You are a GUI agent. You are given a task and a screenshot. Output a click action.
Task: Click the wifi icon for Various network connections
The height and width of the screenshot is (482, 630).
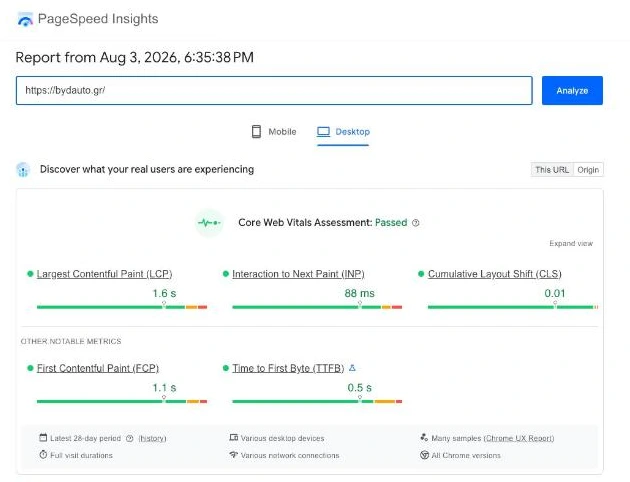(x=233, y=455)
